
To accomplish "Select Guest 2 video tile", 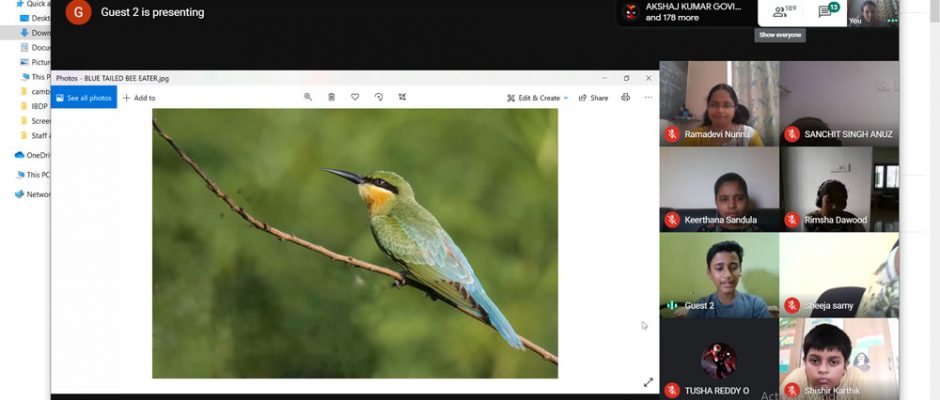I will [x=719, y=275].
